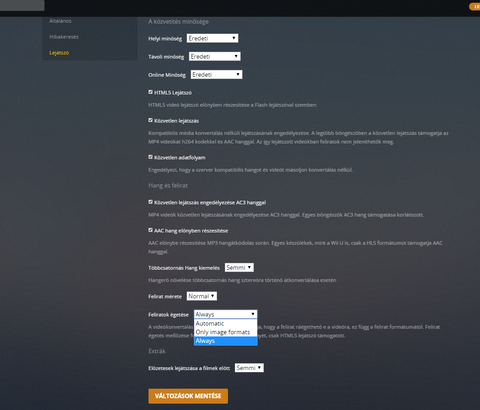The image size is (480, 410).
Task: Open the Online Minőség dropdown
Action: pos(216,74)
